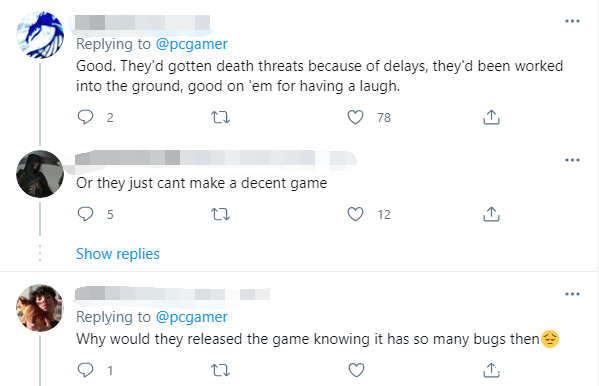Open @pcgamer link in the first tweet

191,44
